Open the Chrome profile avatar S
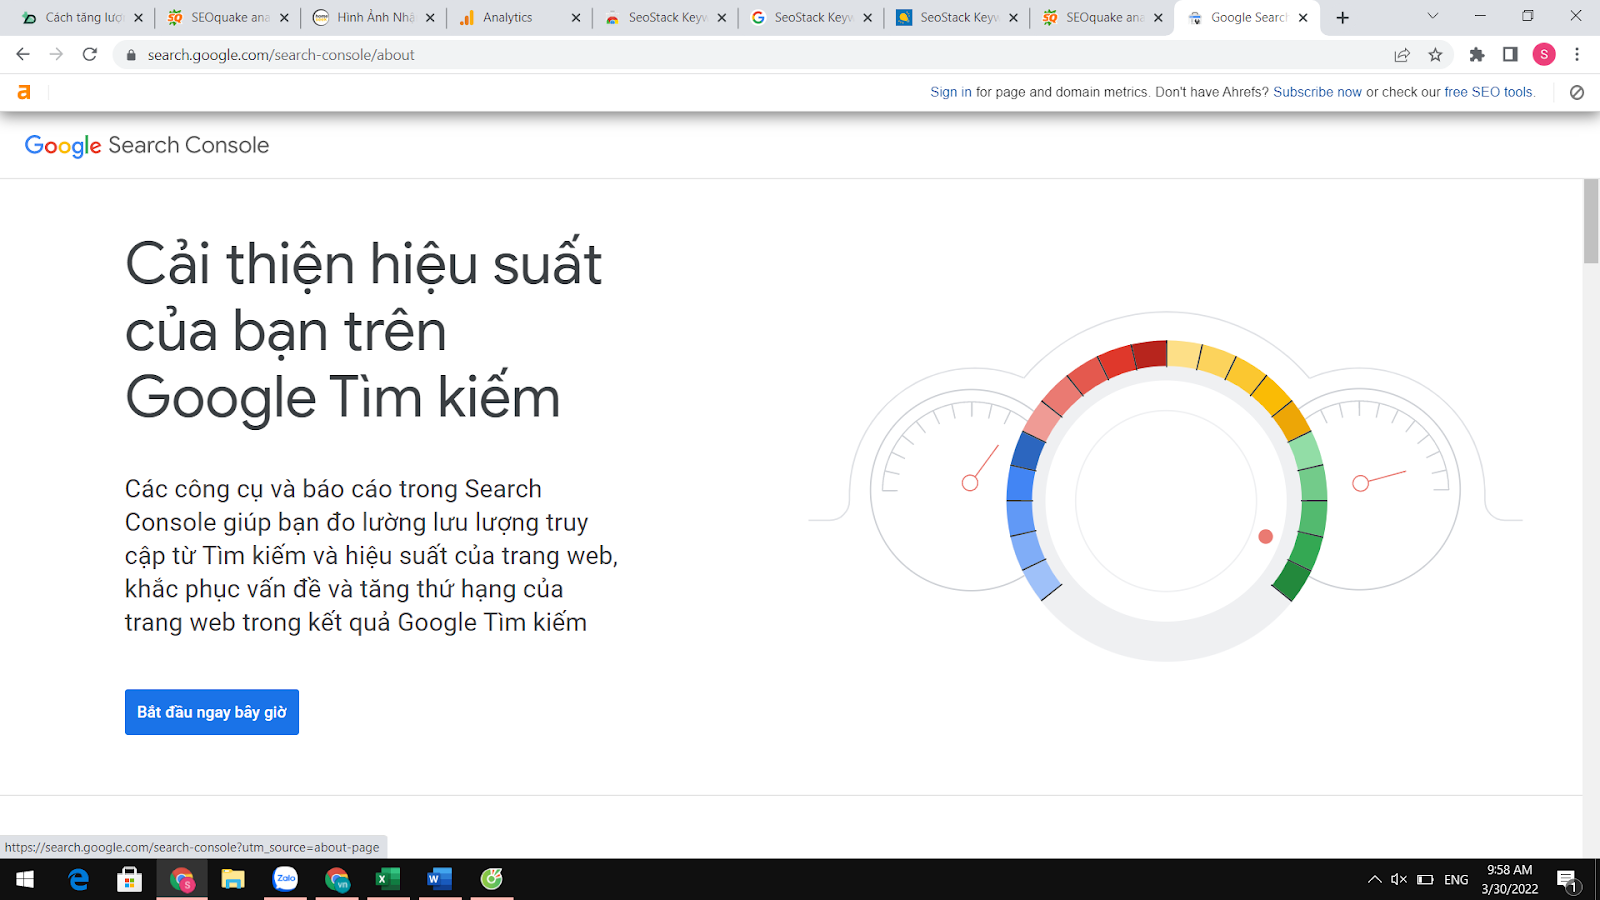This screenshot has height=900, width=1600. 1544,55
